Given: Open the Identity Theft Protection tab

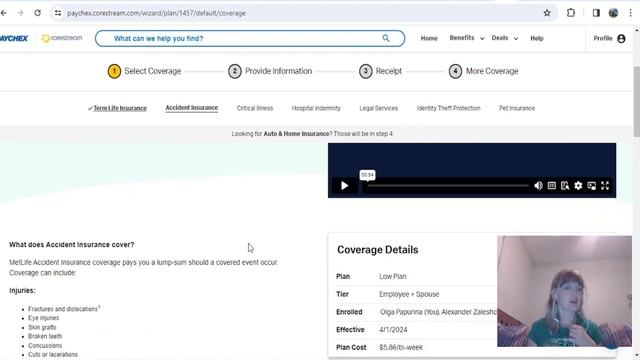Looking at the screenshot, I should (x=449, y=108).
